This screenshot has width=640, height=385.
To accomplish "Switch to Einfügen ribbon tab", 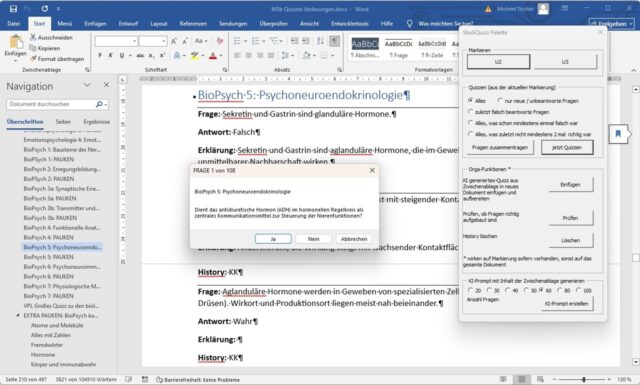I will pyautogui.click(x=96, y=24).
